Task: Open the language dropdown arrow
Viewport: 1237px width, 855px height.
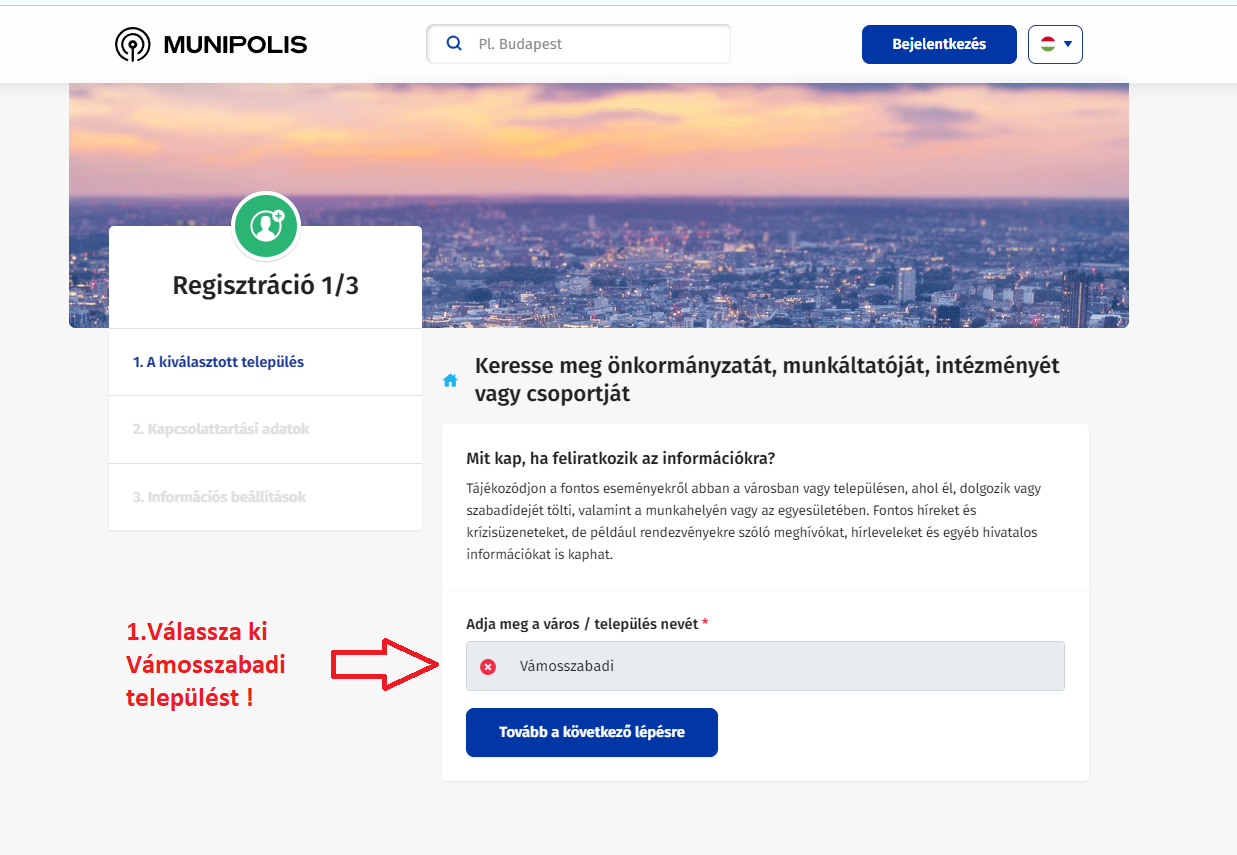Action: coord(1068,44)
